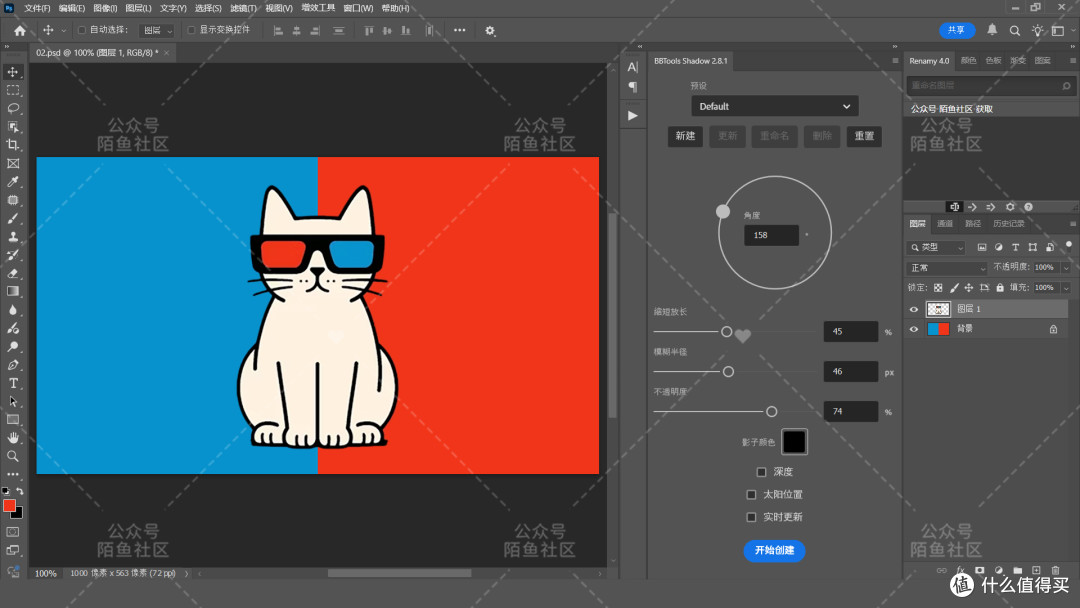Expand the 填充 fill dropdown arrow
Viewport: 1080px width, 608px height.
click(x=1066, y=288)
